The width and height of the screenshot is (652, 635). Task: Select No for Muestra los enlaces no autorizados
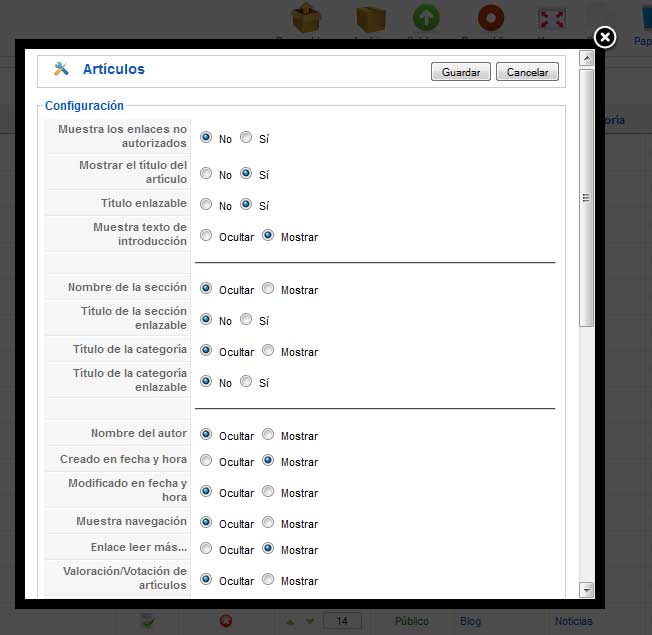click(x=206, y=137)
